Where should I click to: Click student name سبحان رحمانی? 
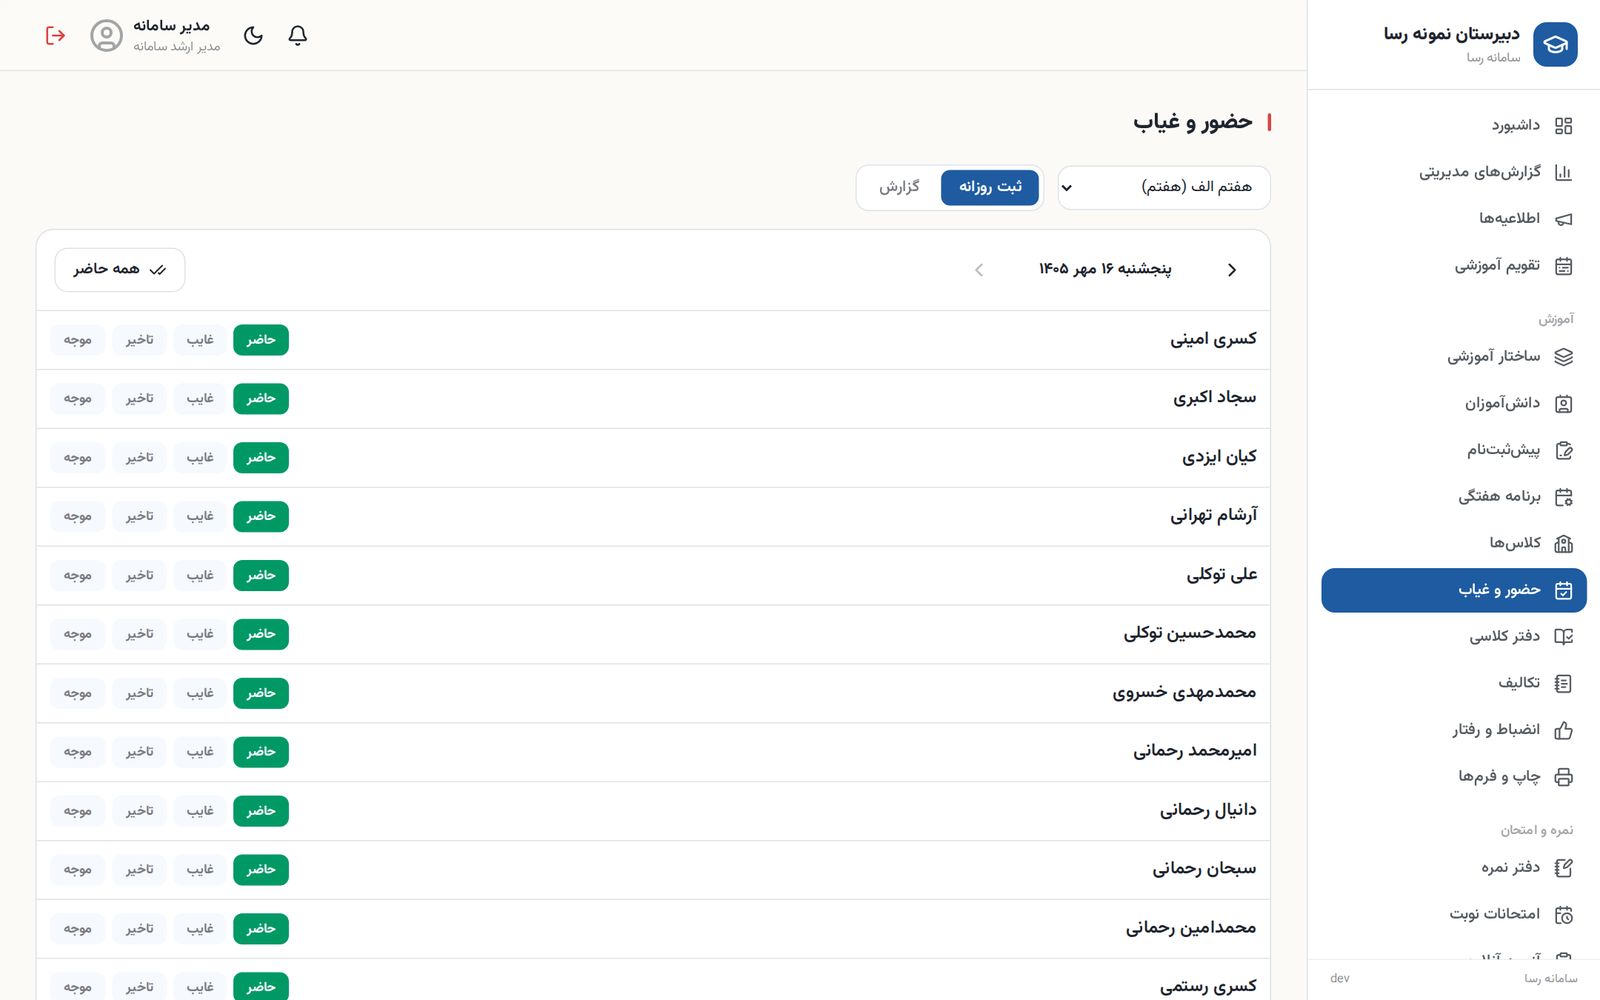click(x=1204, y=869)
